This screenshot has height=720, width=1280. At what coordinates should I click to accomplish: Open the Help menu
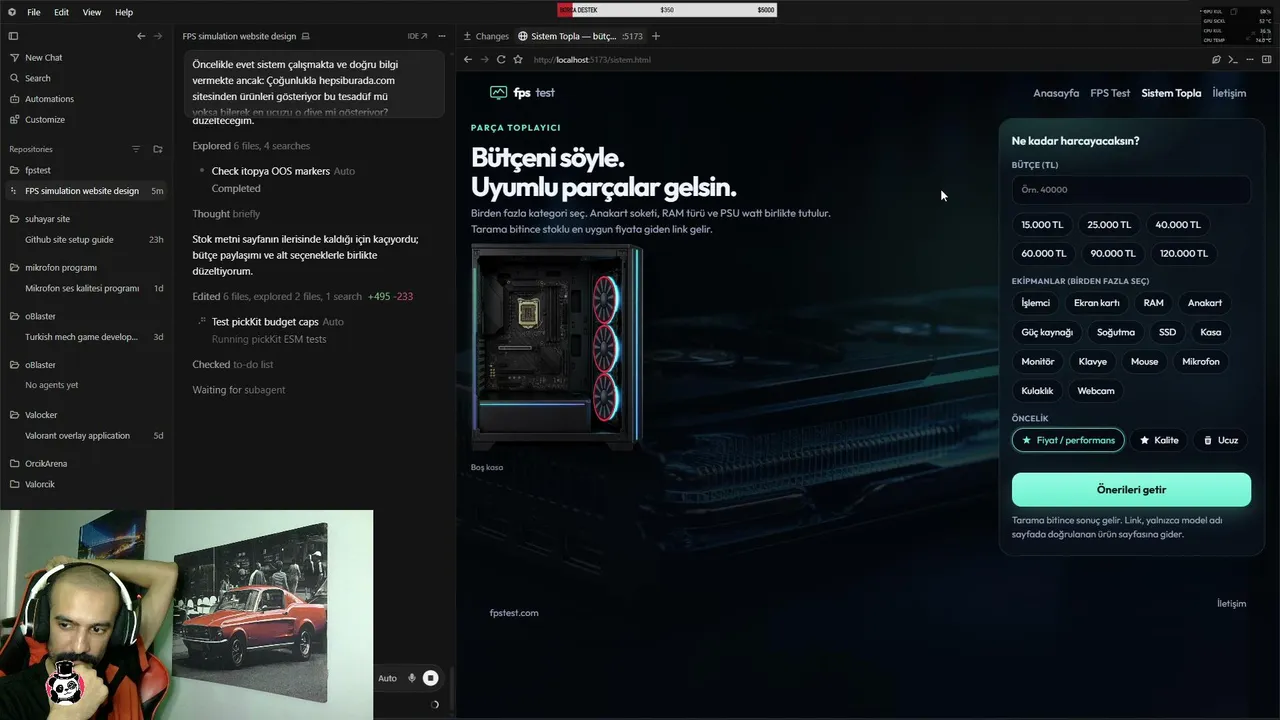point(124,12)
